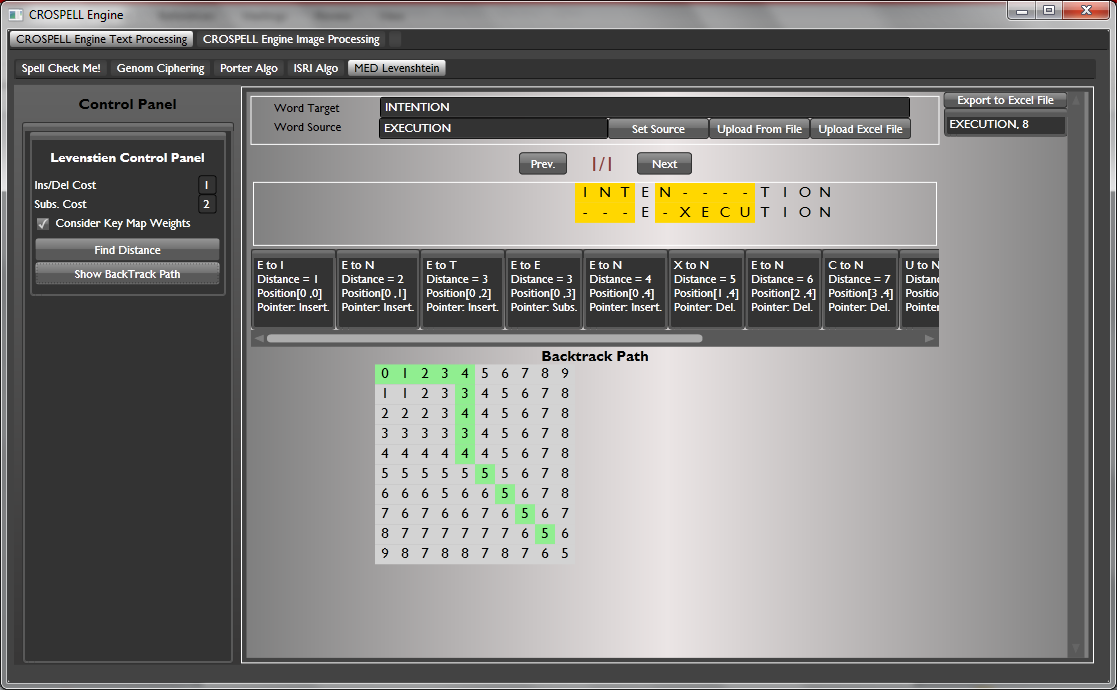
Task: Open the Genom Ciphering tab
Action: coord(160,68)
